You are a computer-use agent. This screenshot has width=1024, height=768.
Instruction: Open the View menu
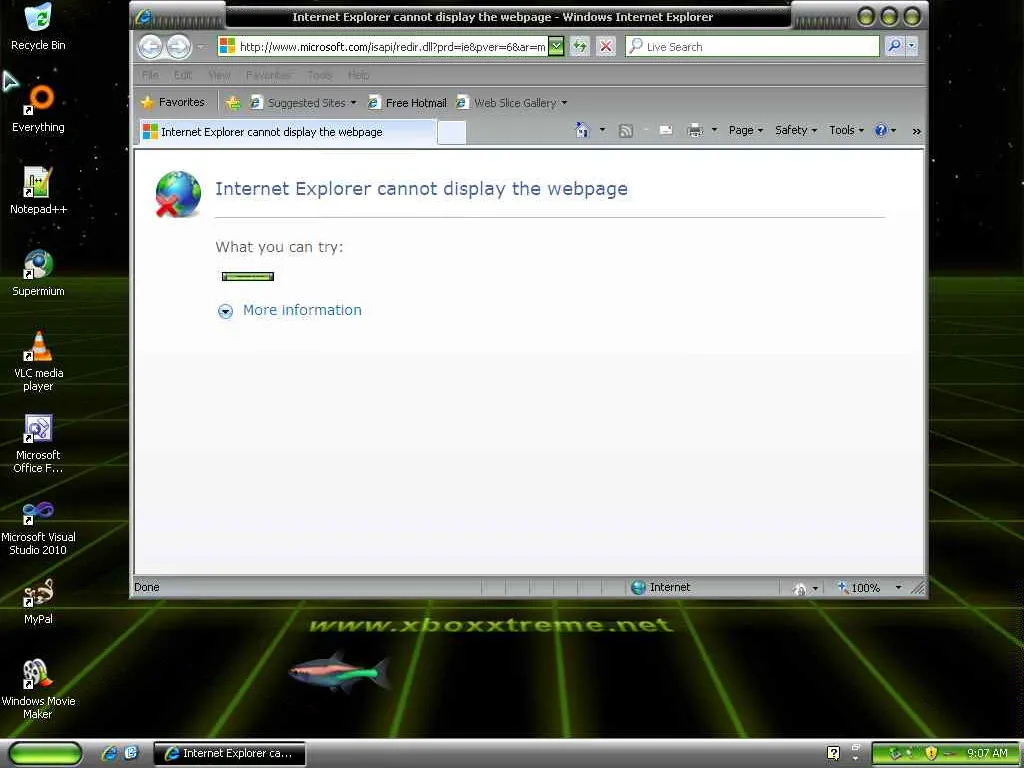pyautogui.click(x=219, y=75)
